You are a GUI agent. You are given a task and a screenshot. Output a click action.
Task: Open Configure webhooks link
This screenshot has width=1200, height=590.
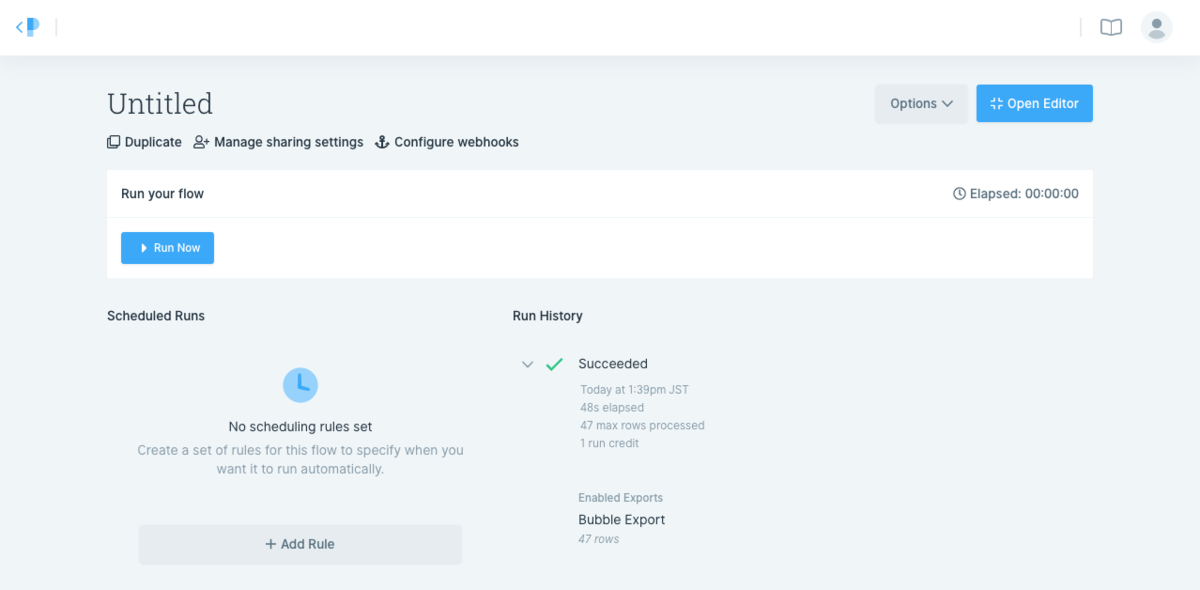click(456, 142)
